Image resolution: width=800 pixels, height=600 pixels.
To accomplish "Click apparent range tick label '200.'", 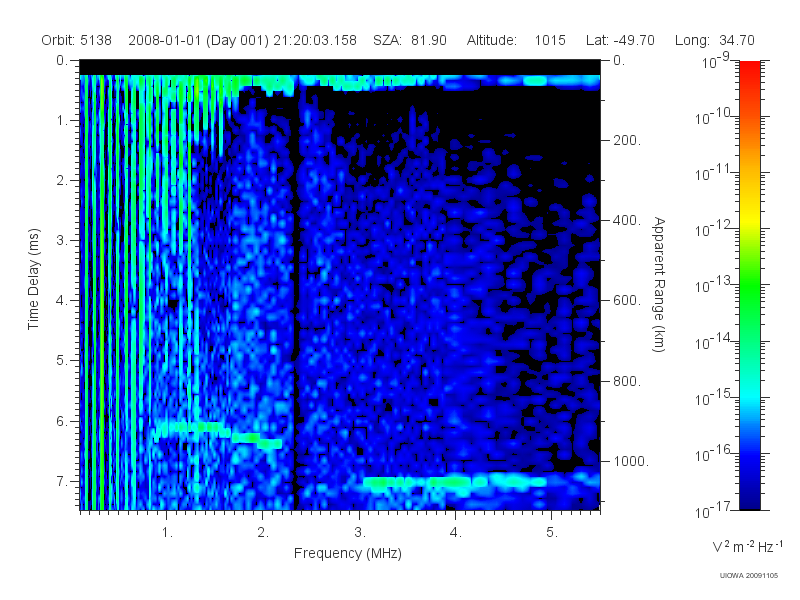I will (627, 140).
